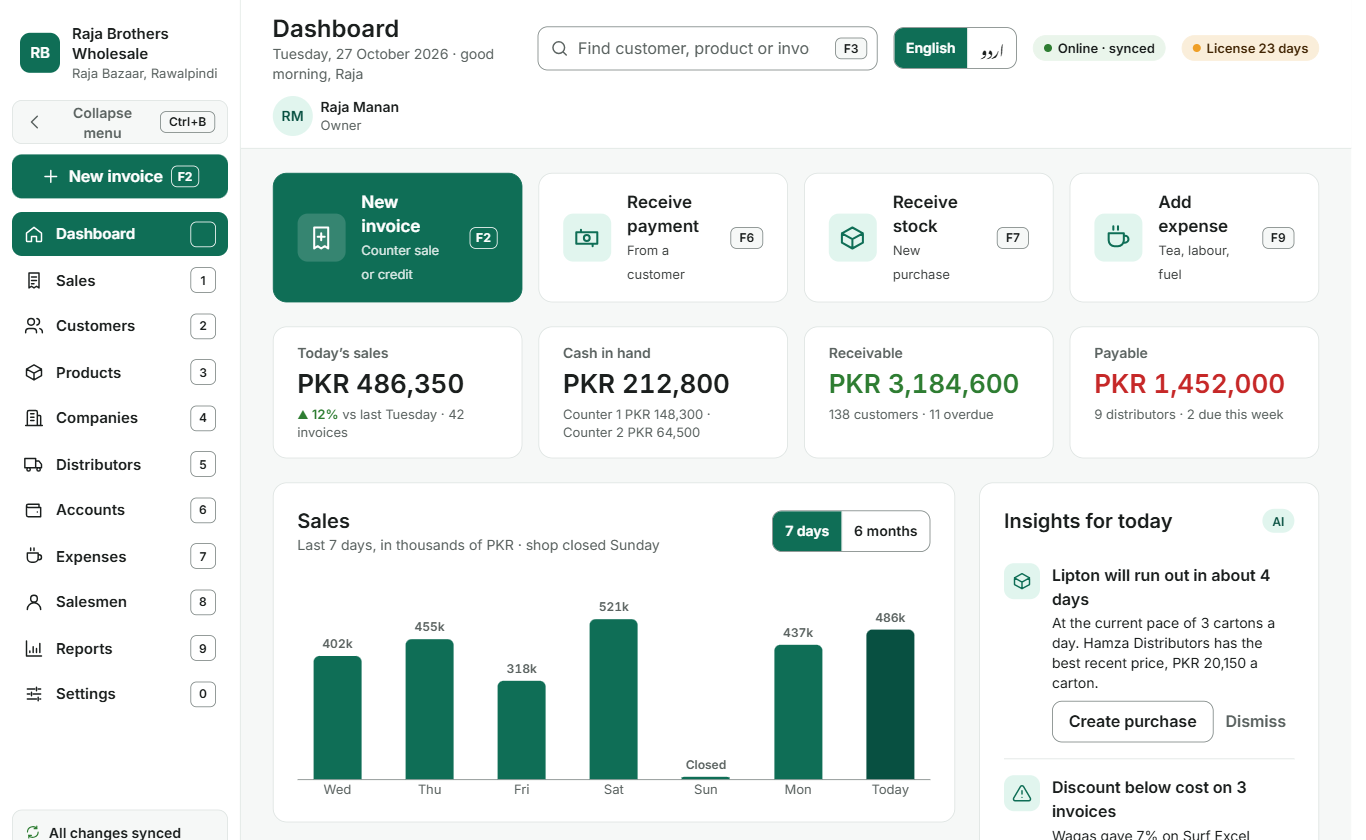Image resolution: width=1366 pixels, height=840 pixels.
Task: Click the Dashboard home icon in sidebar
Action: coord(34,234)
